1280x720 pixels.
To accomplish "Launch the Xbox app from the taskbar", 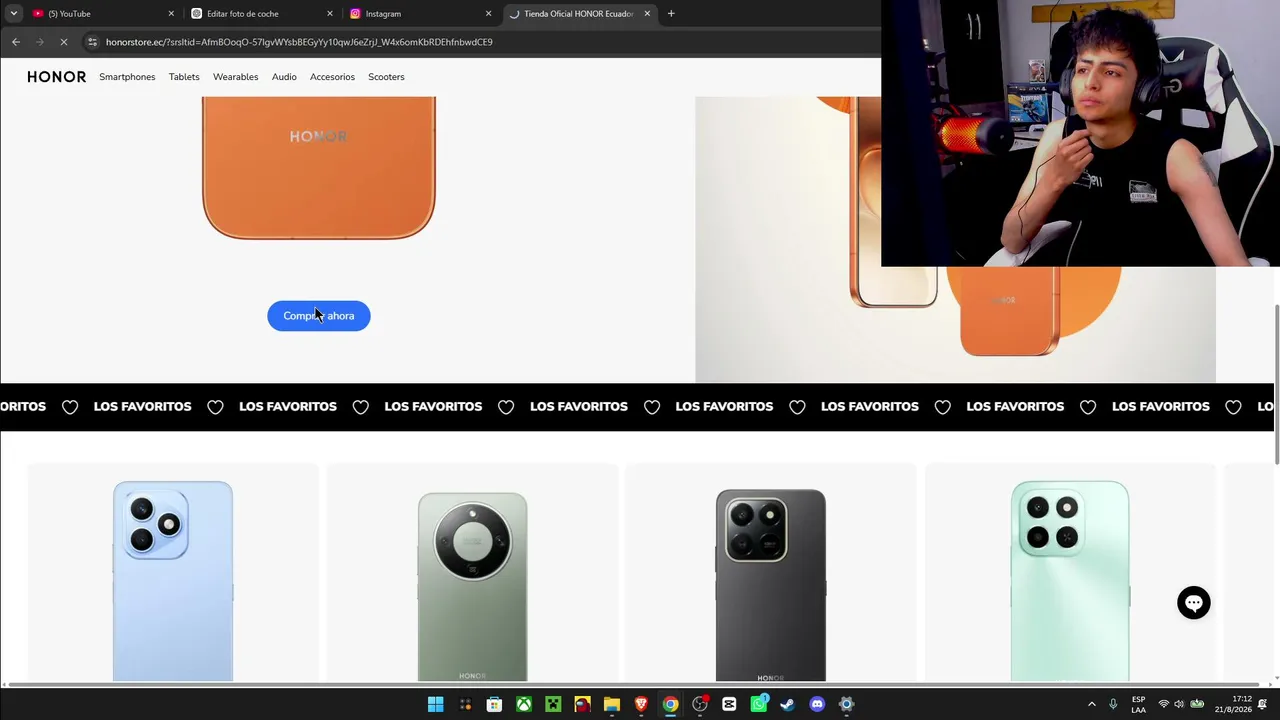I will [524, 704].
